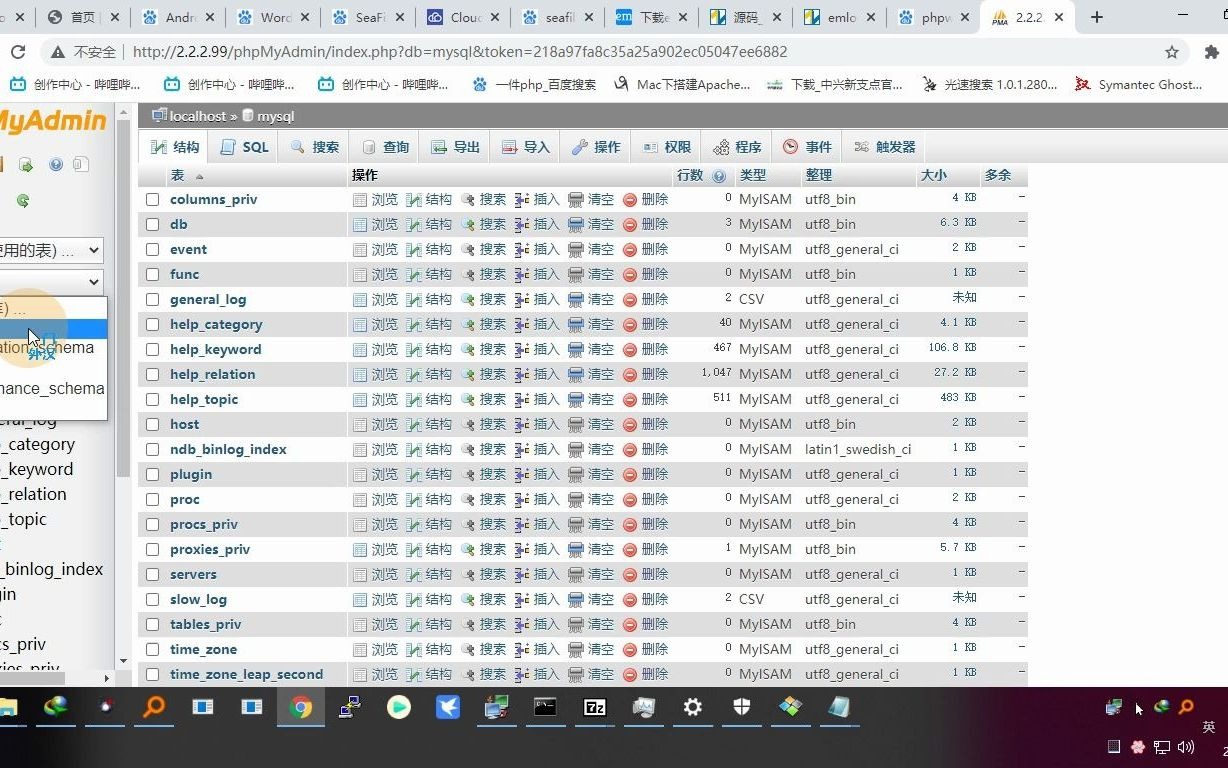Screen dimensions: 1228x768
Task: Open structure of help_relation table
Action: pos(429,374)
